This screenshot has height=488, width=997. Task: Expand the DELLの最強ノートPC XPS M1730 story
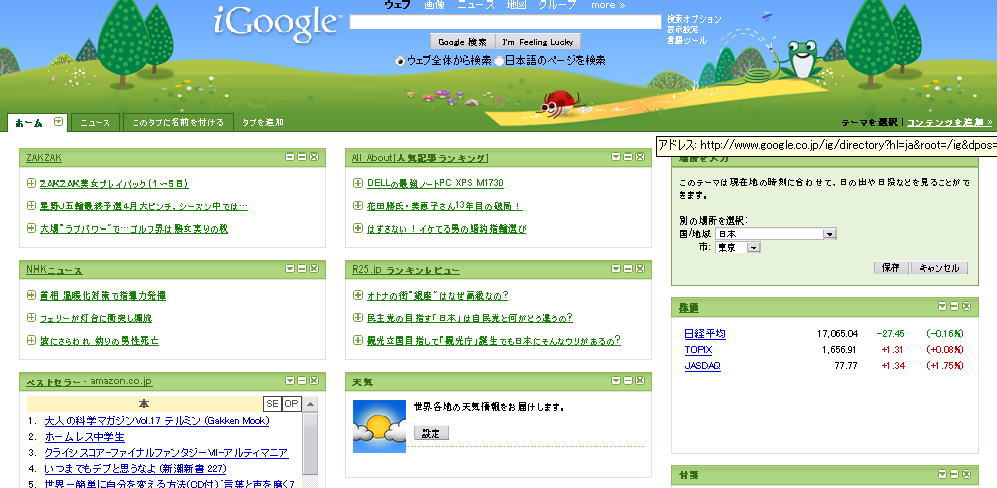point(357,183)
